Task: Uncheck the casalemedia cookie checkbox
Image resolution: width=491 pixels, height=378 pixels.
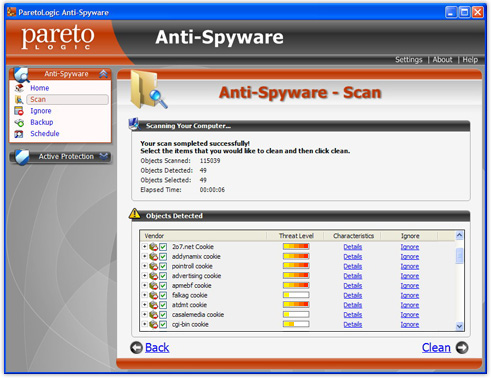Action: click(x=163, y=315)
